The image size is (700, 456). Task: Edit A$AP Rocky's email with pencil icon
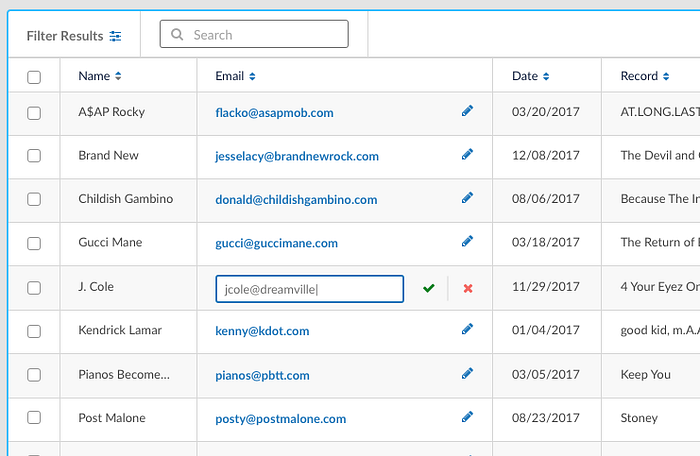pos(467,111)
